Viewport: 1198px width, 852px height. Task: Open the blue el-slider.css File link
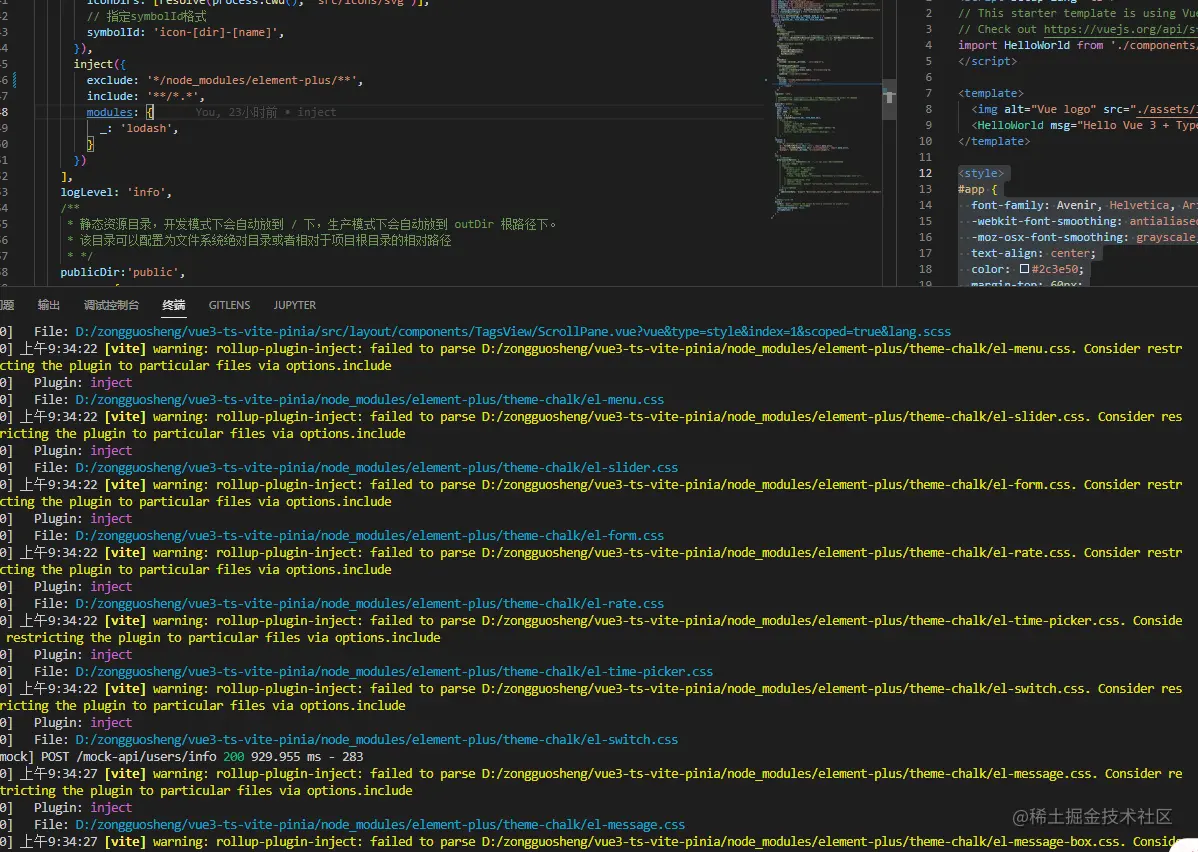tap(376, 468)
